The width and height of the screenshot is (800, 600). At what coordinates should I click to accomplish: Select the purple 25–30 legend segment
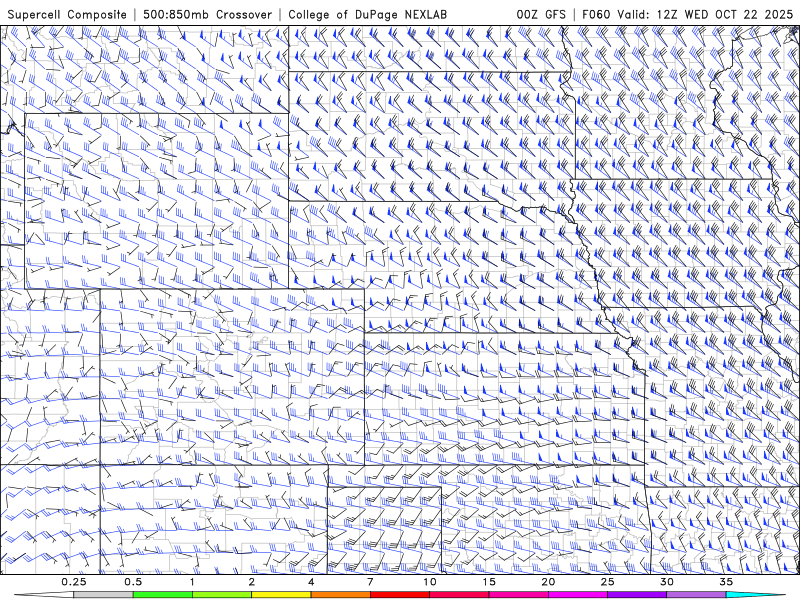637,595
